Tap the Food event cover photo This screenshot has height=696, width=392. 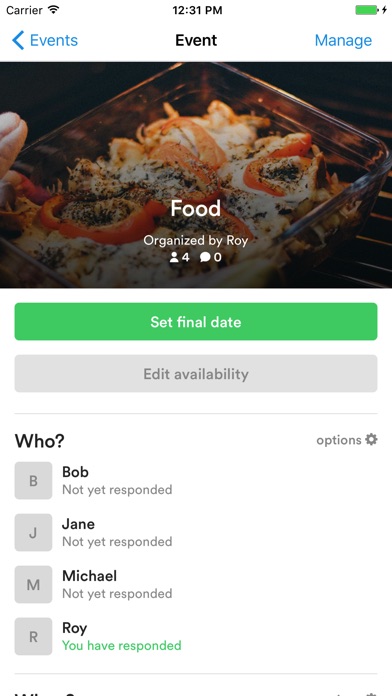[x=196, y=175]
